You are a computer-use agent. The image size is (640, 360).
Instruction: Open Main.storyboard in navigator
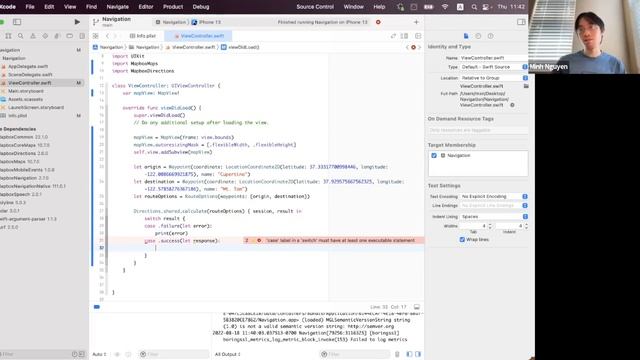26,91
